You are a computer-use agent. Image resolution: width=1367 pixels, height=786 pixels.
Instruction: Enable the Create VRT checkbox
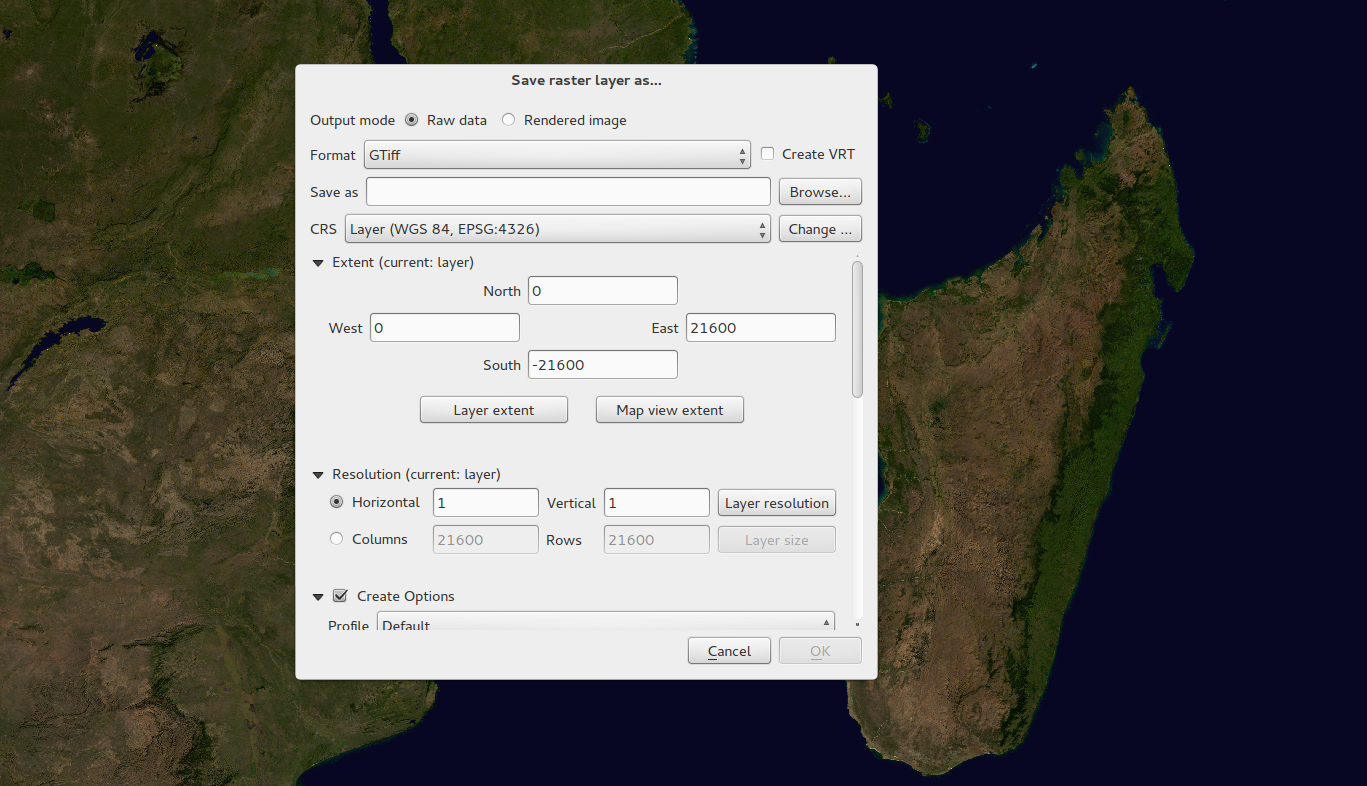pyautogui.click(x=768, y=154)
